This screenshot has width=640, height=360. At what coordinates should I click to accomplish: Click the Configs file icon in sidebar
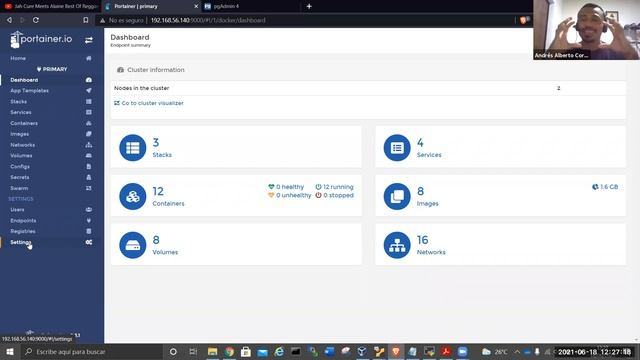(x=89, y=167)
